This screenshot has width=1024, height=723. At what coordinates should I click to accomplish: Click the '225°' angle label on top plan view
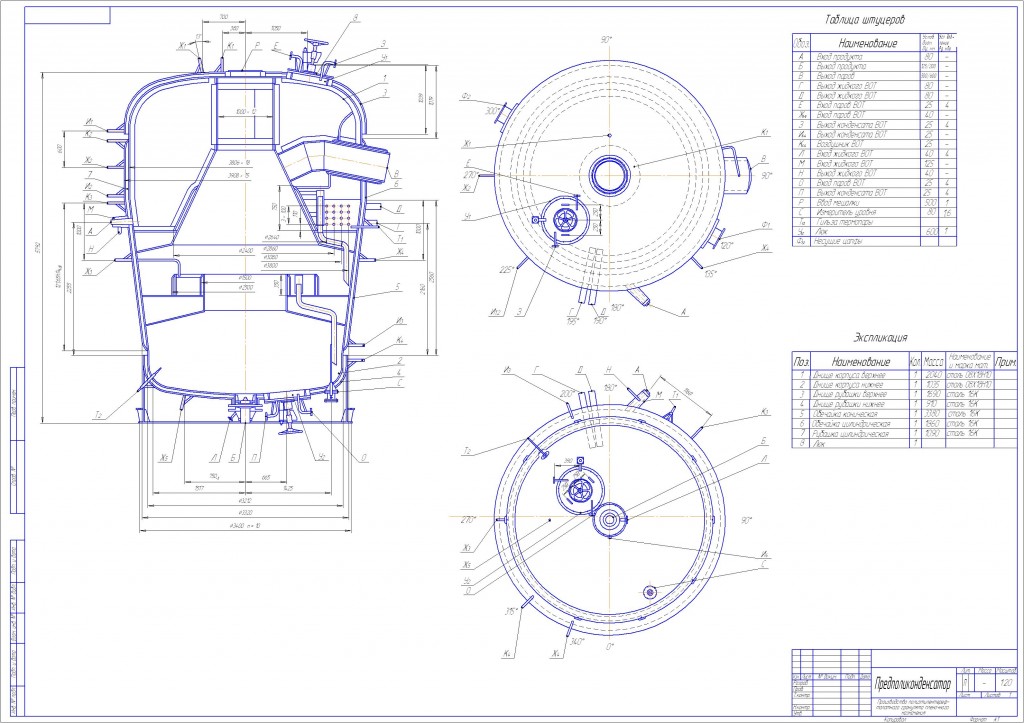point(506,270)
